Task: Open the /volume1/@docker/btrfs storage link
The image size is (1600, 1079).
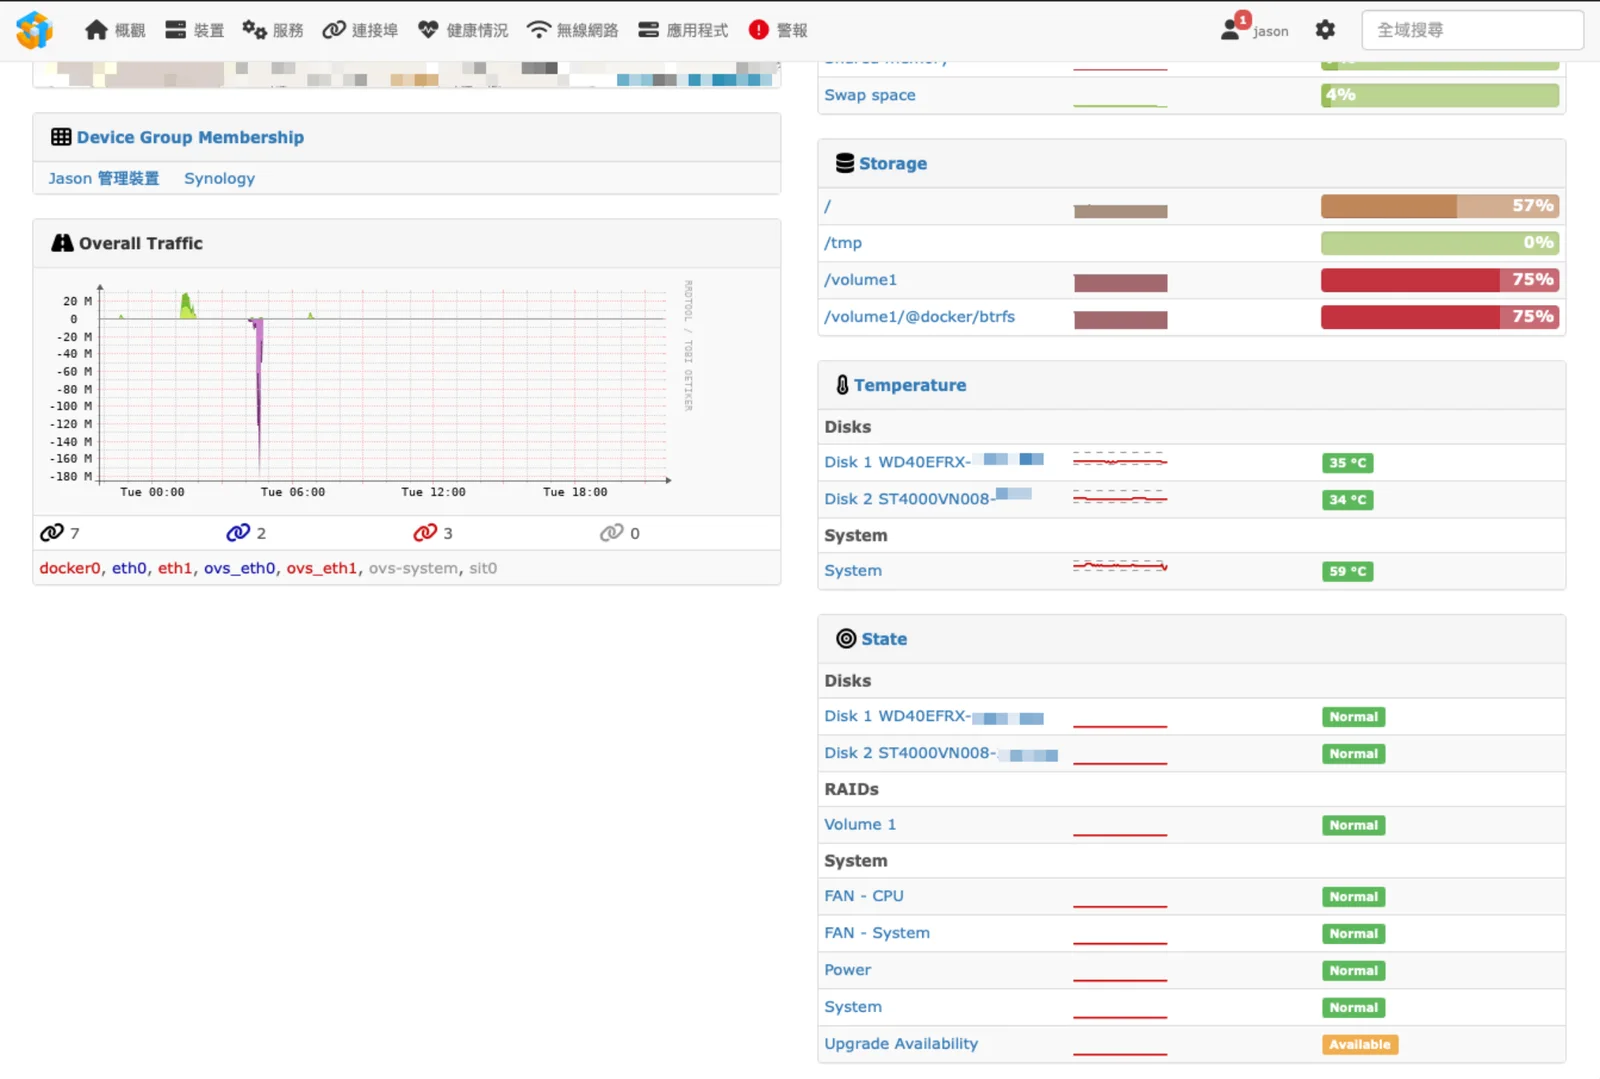Action: (x=919, y=317)
